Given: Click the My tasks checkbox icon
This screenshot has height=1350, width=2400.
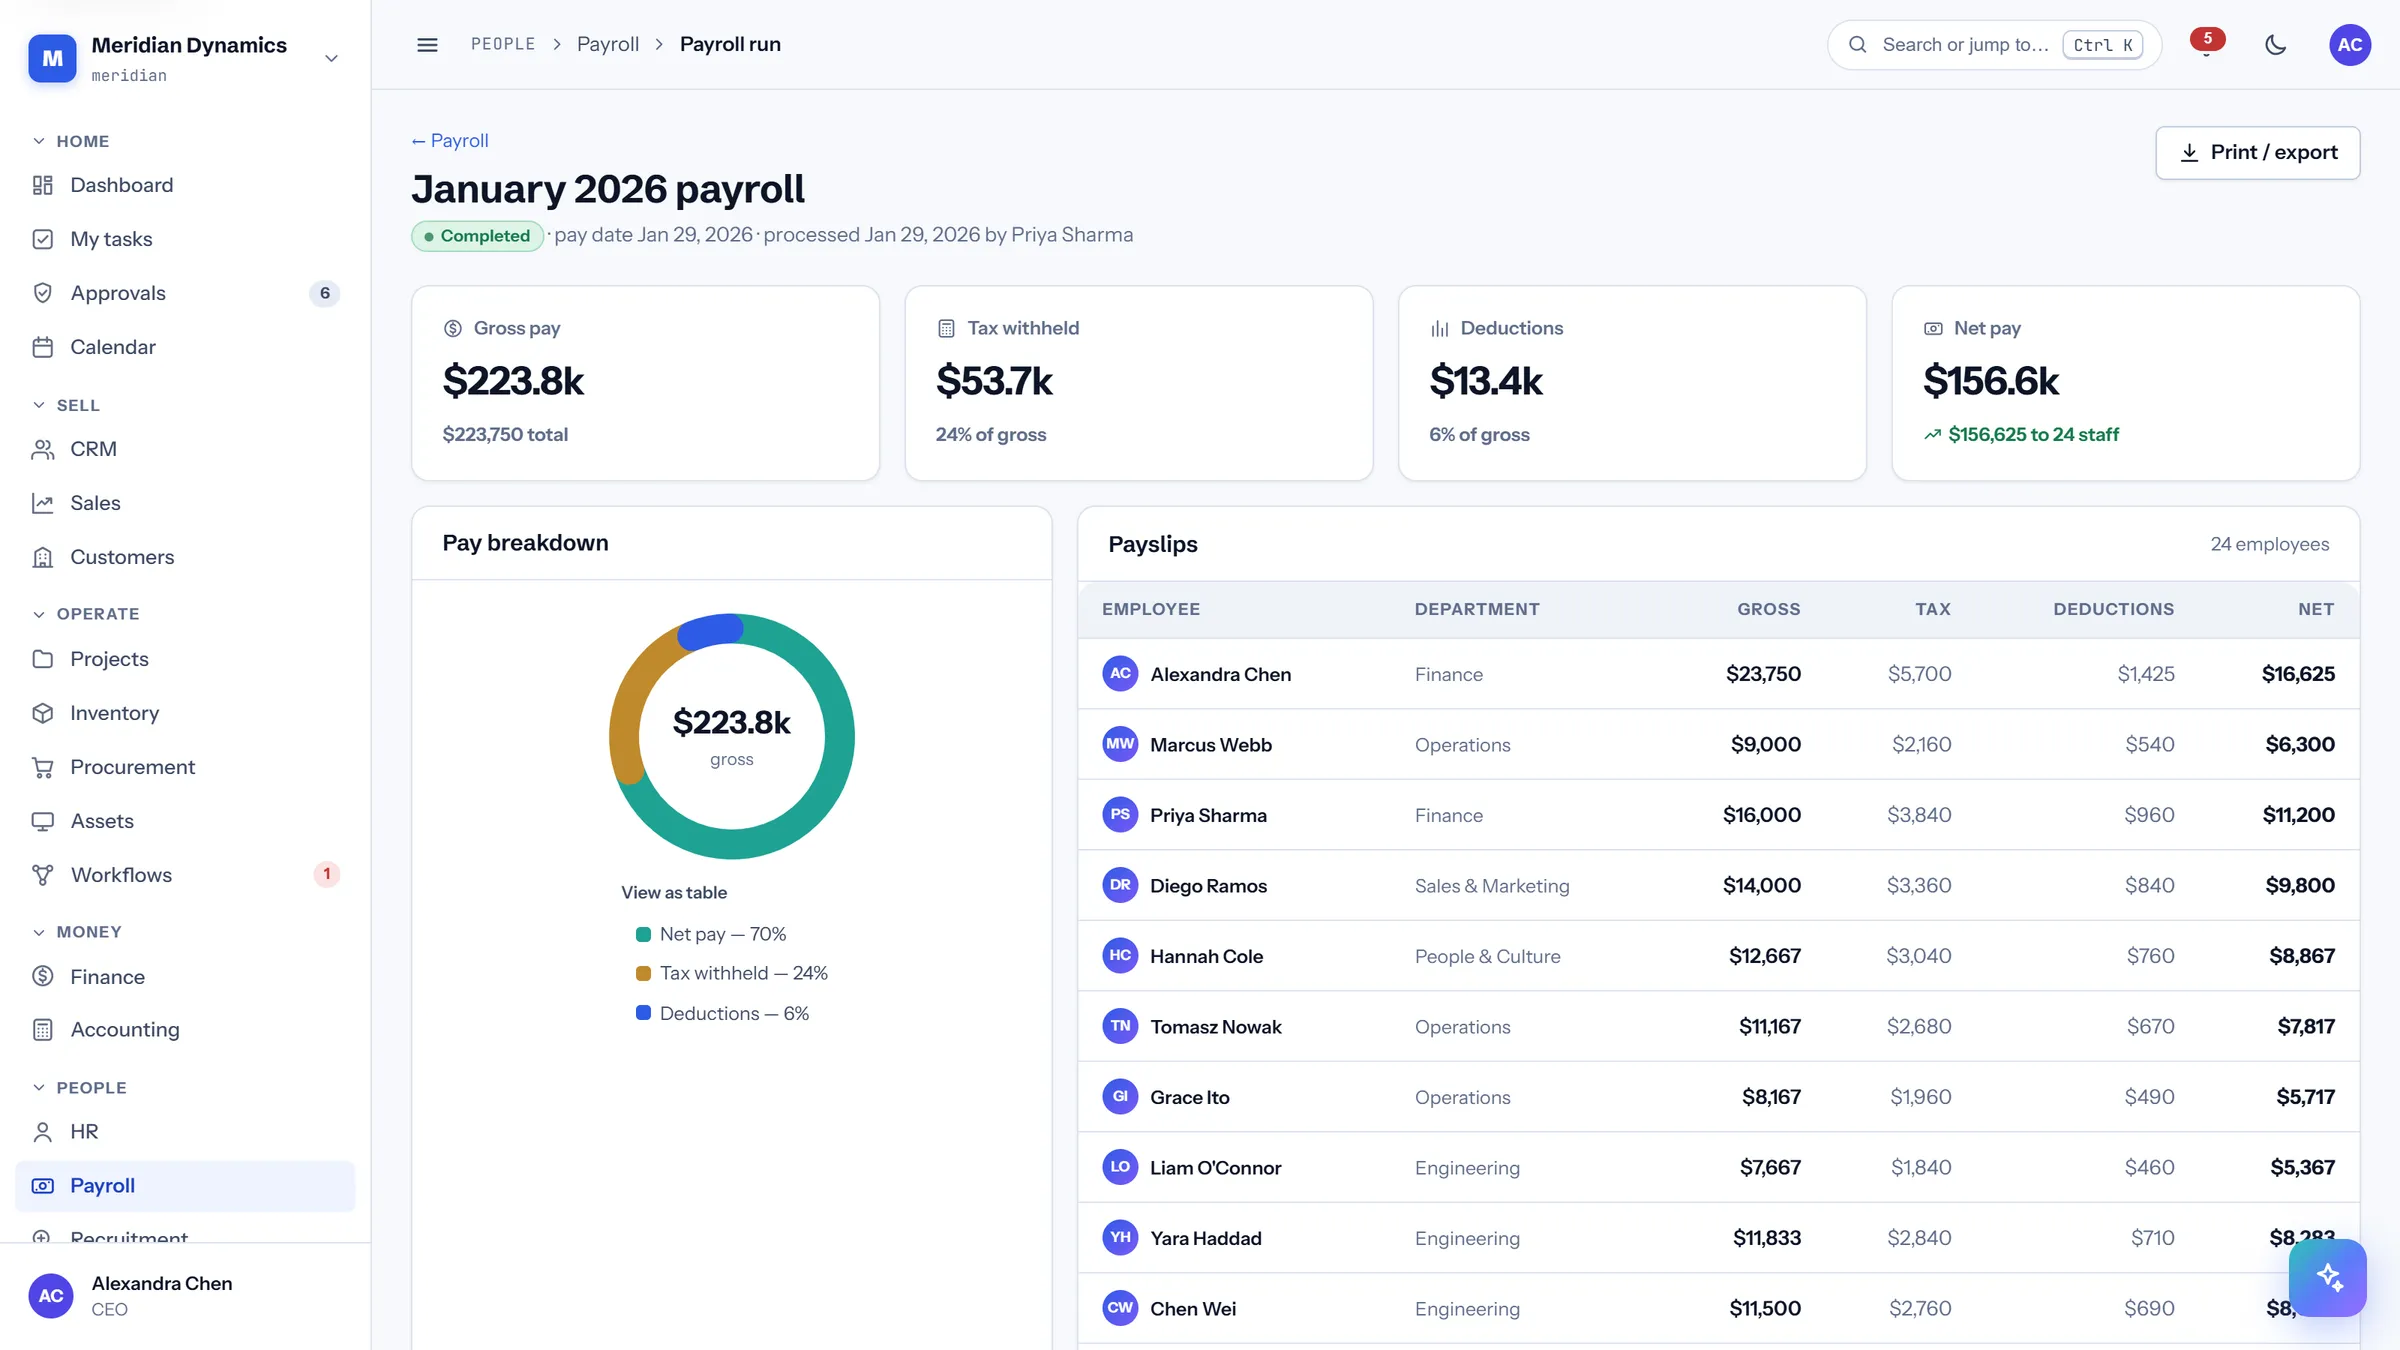Looking at the screenshot, I should [x=42, y=239].
